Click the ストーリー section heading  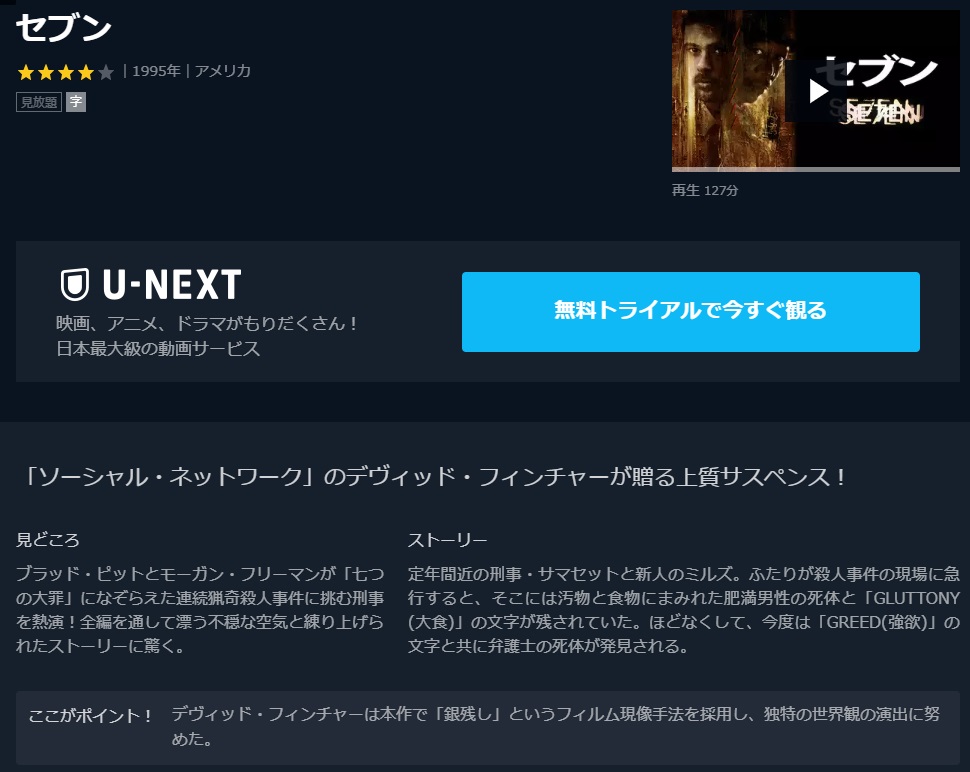point(447,540)
